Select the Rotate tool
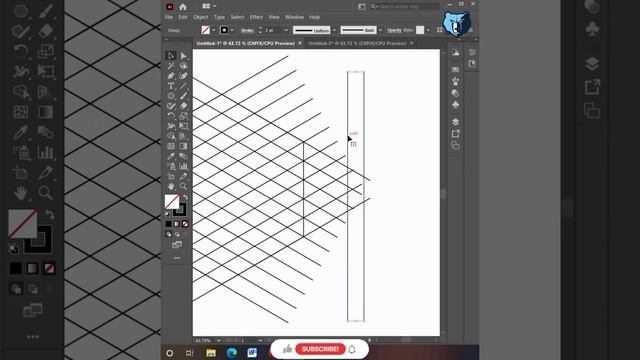 point(171,116)
